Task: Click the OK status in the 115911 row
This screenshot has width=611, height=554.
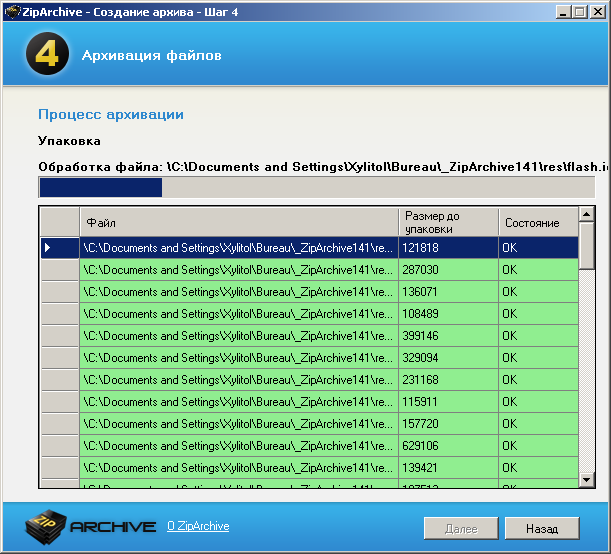Action: pyautogui.click(x=539, y=402)
